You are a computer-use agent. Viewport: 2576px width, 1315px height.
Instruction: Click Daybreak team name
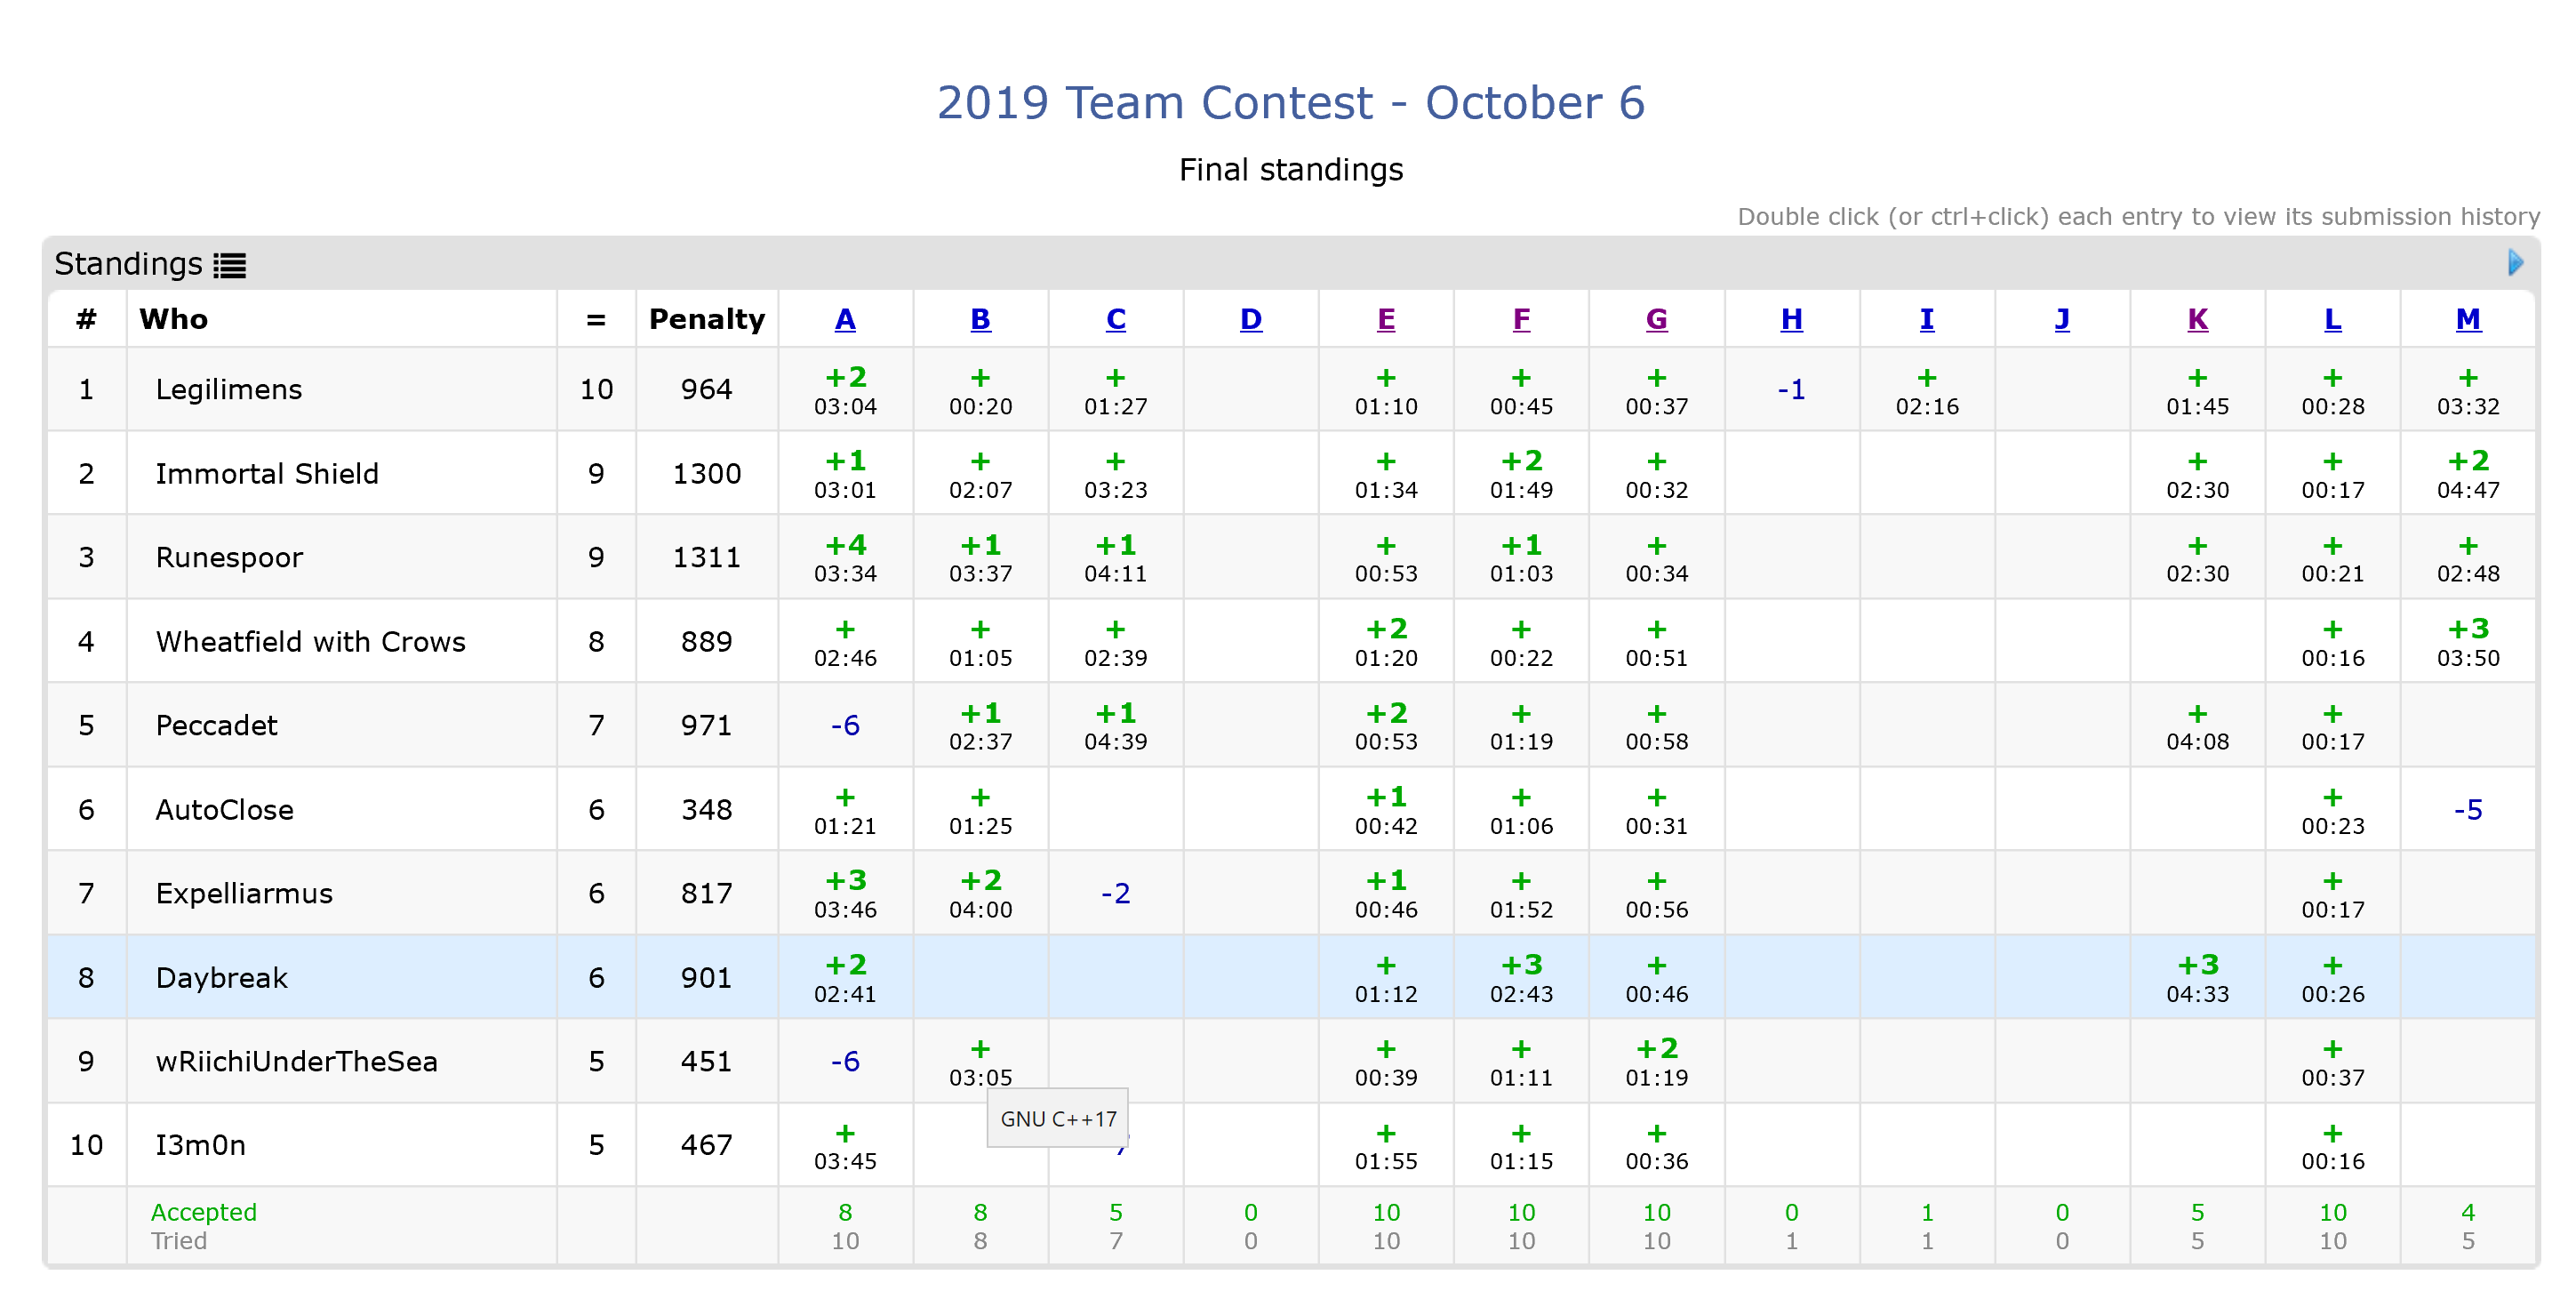point(222,977)
